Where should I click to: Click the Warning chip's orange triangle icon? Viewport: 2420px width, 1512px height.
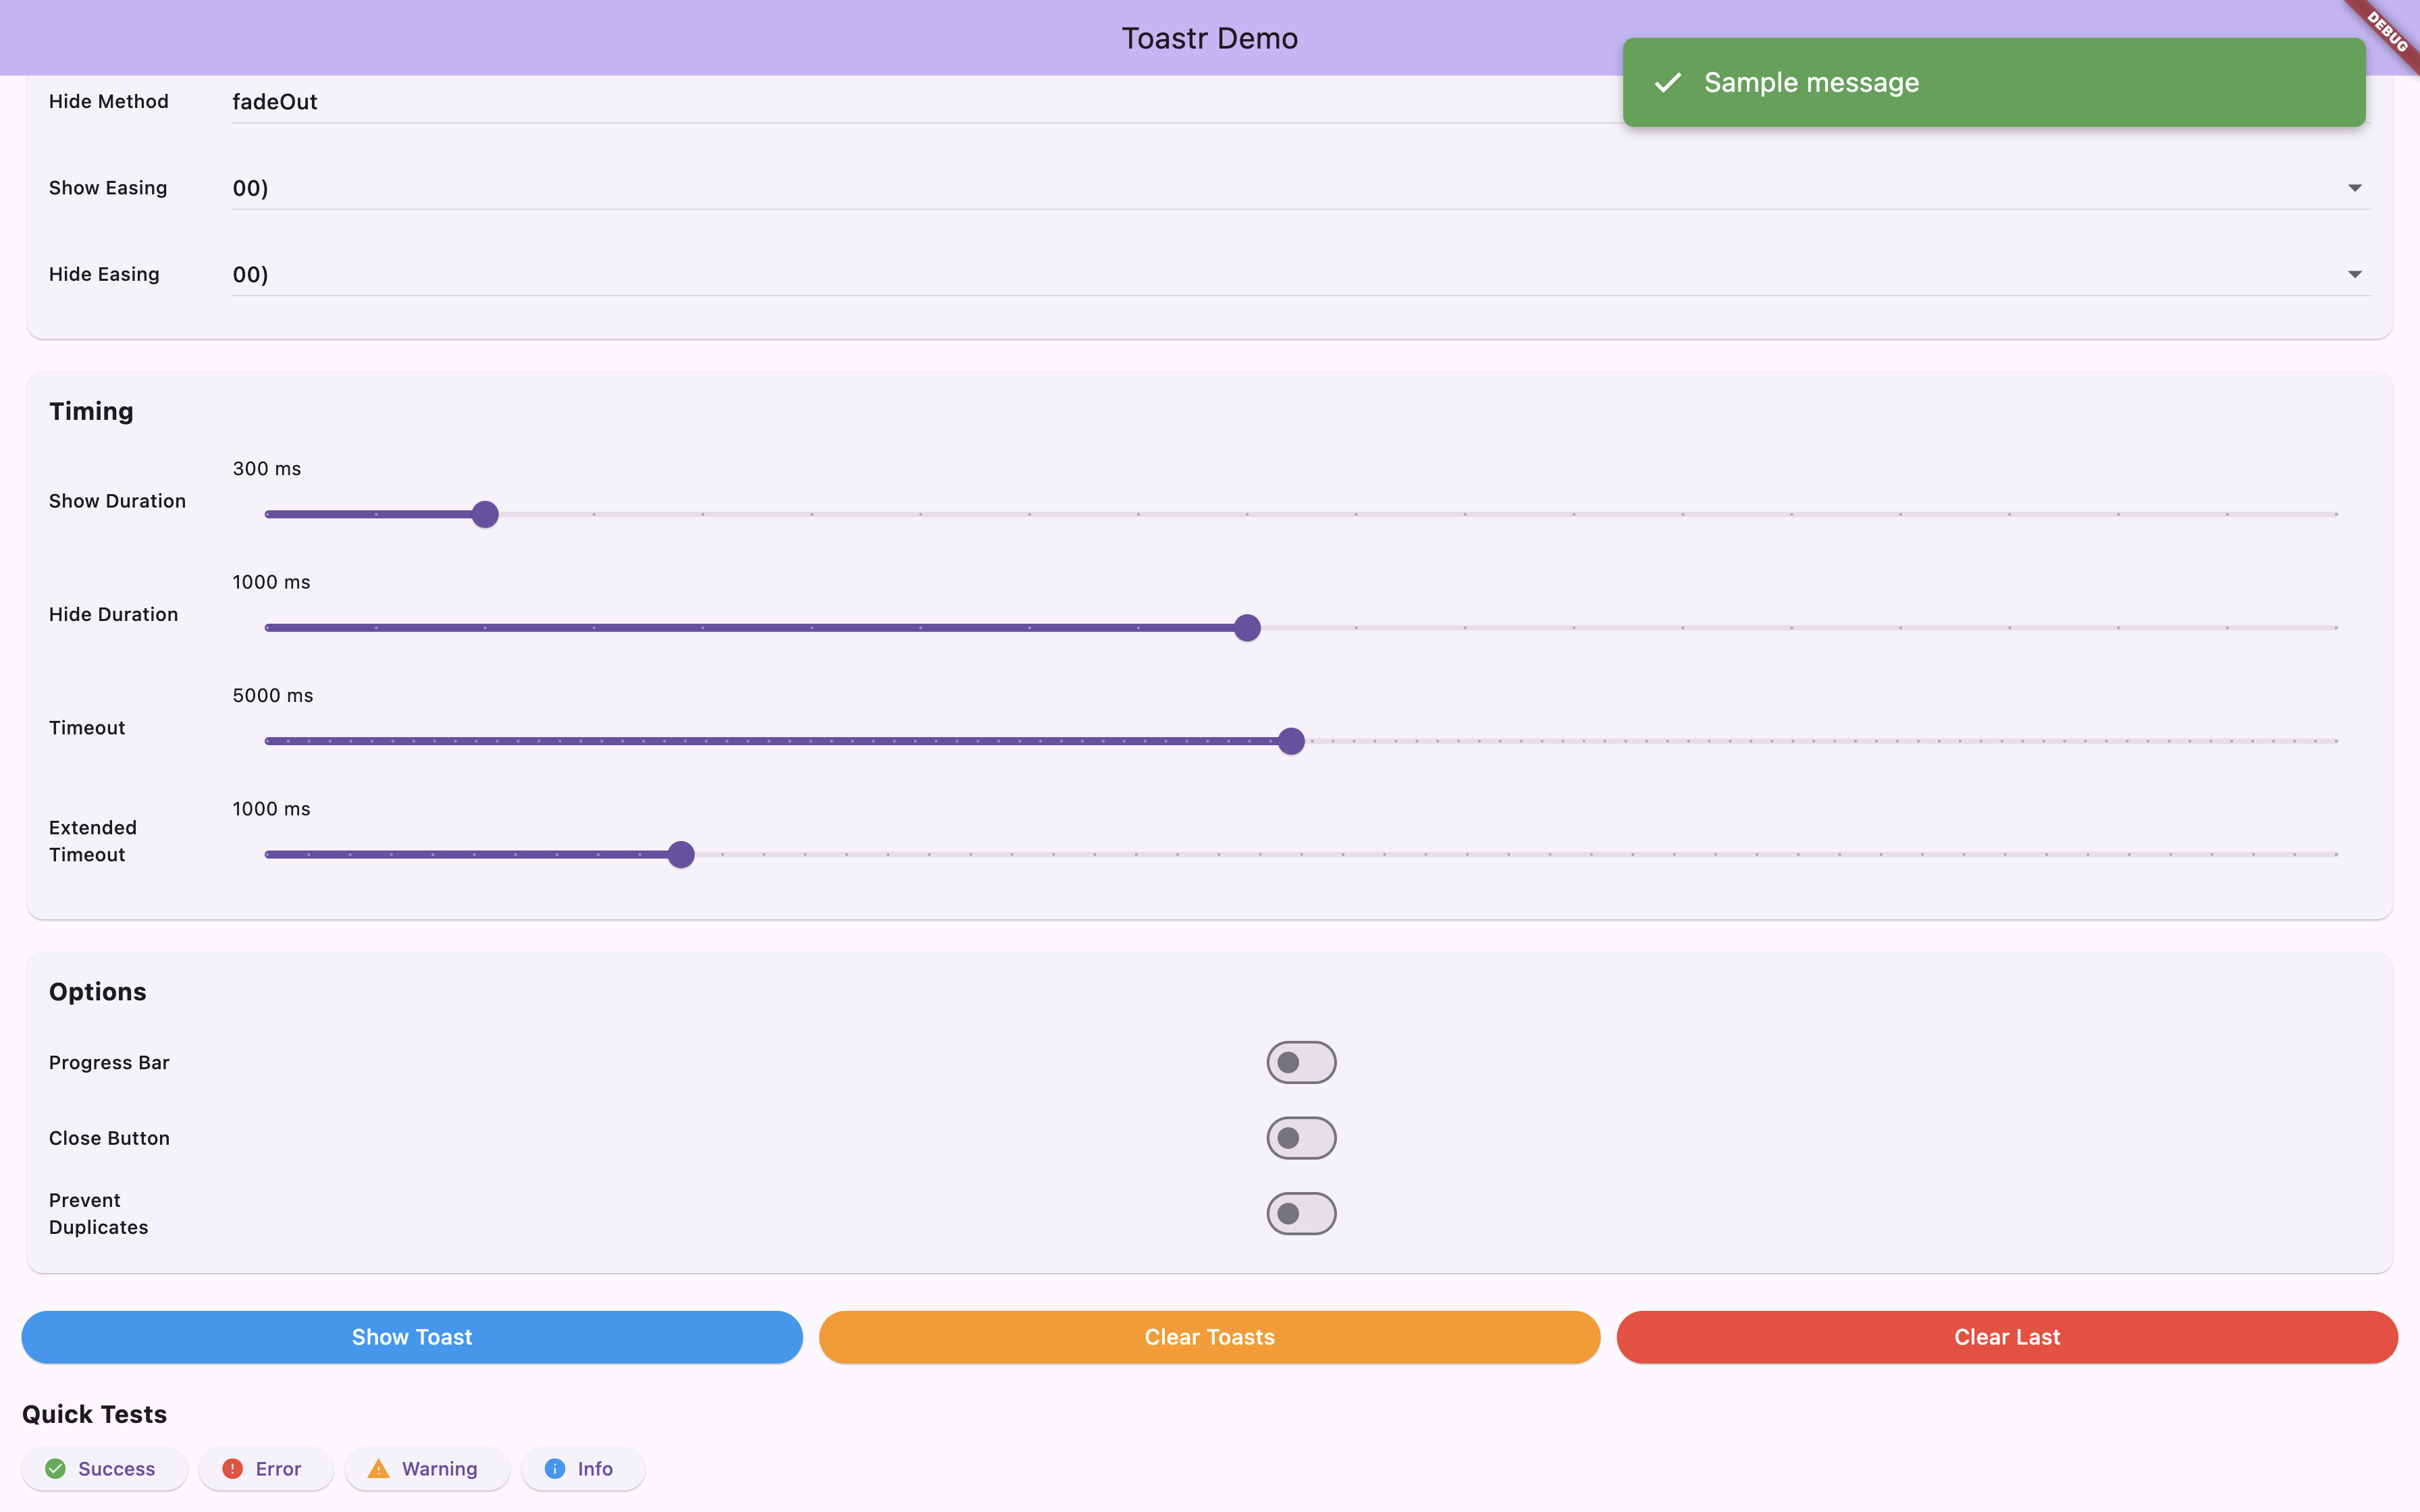(x=378, y=1468)
